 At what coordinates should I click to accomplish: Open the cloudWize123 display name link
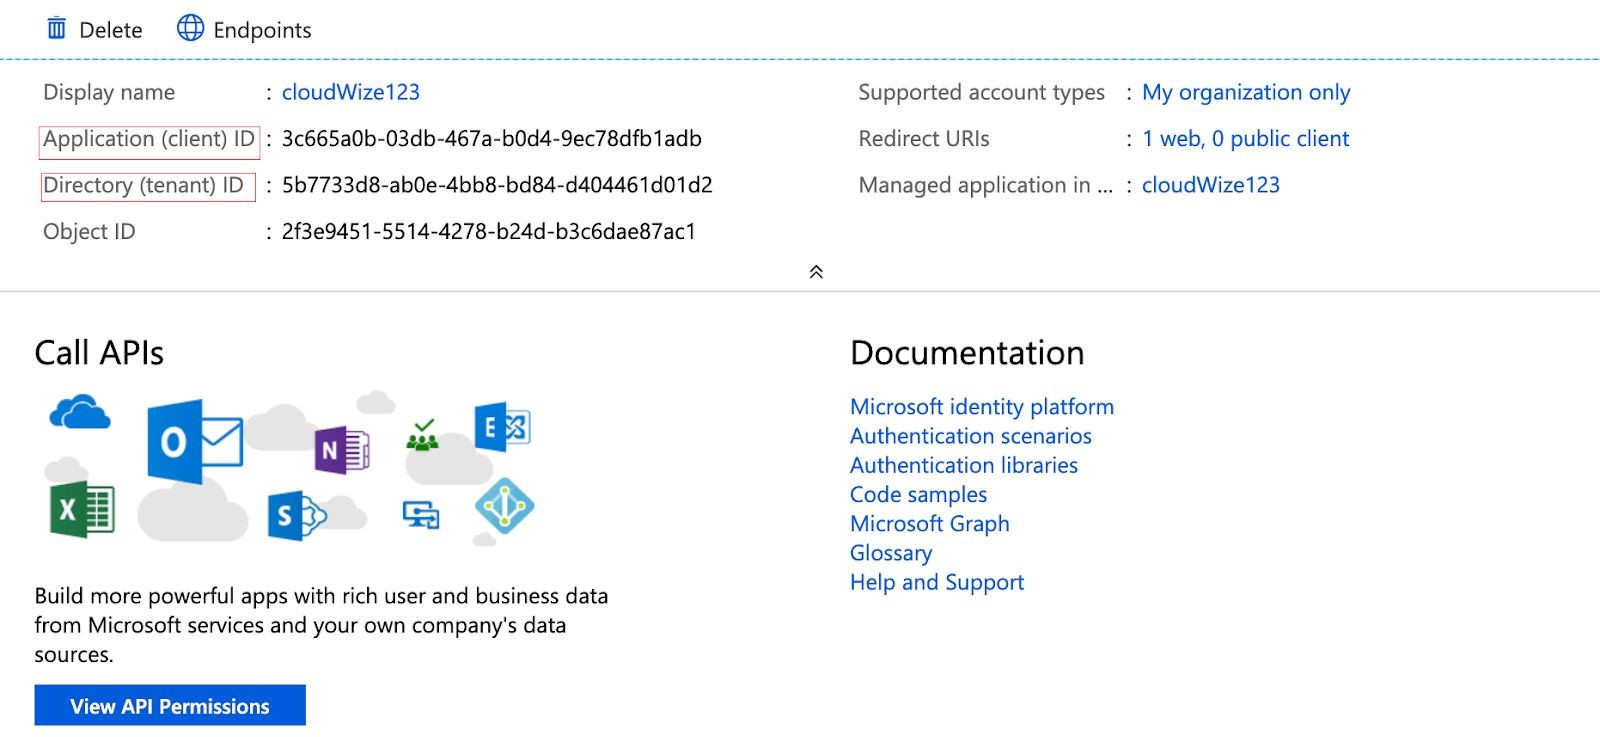pyautogui.click(x=350, y=92)
